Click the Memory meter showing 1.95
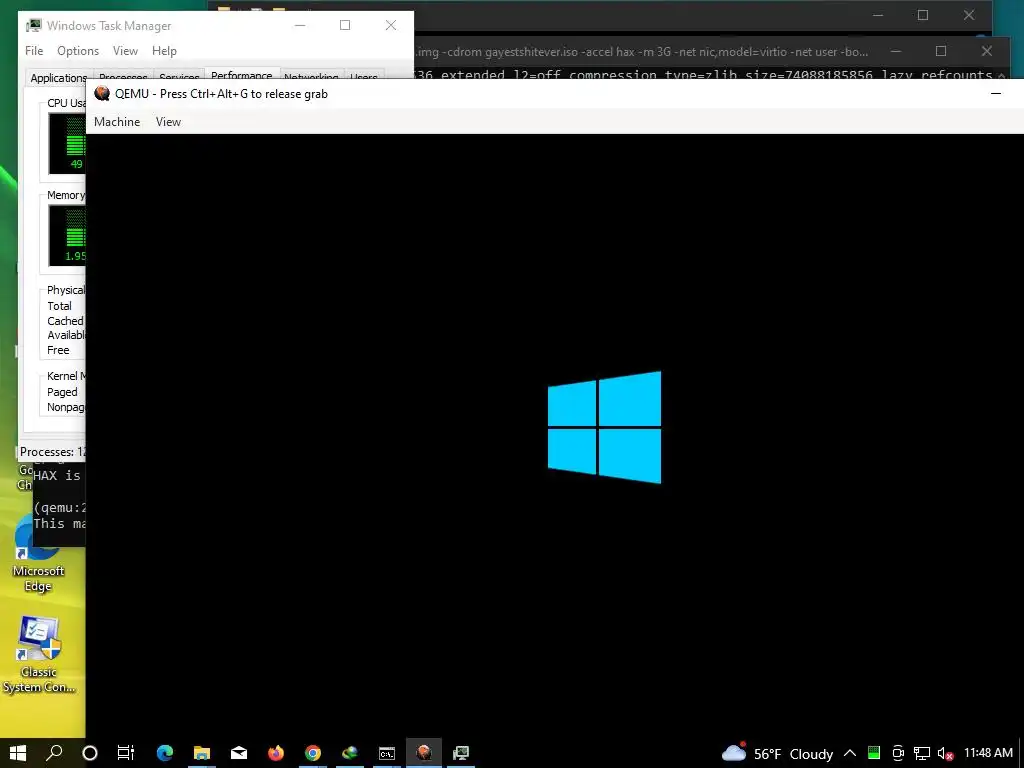 (x=68, y=236)
